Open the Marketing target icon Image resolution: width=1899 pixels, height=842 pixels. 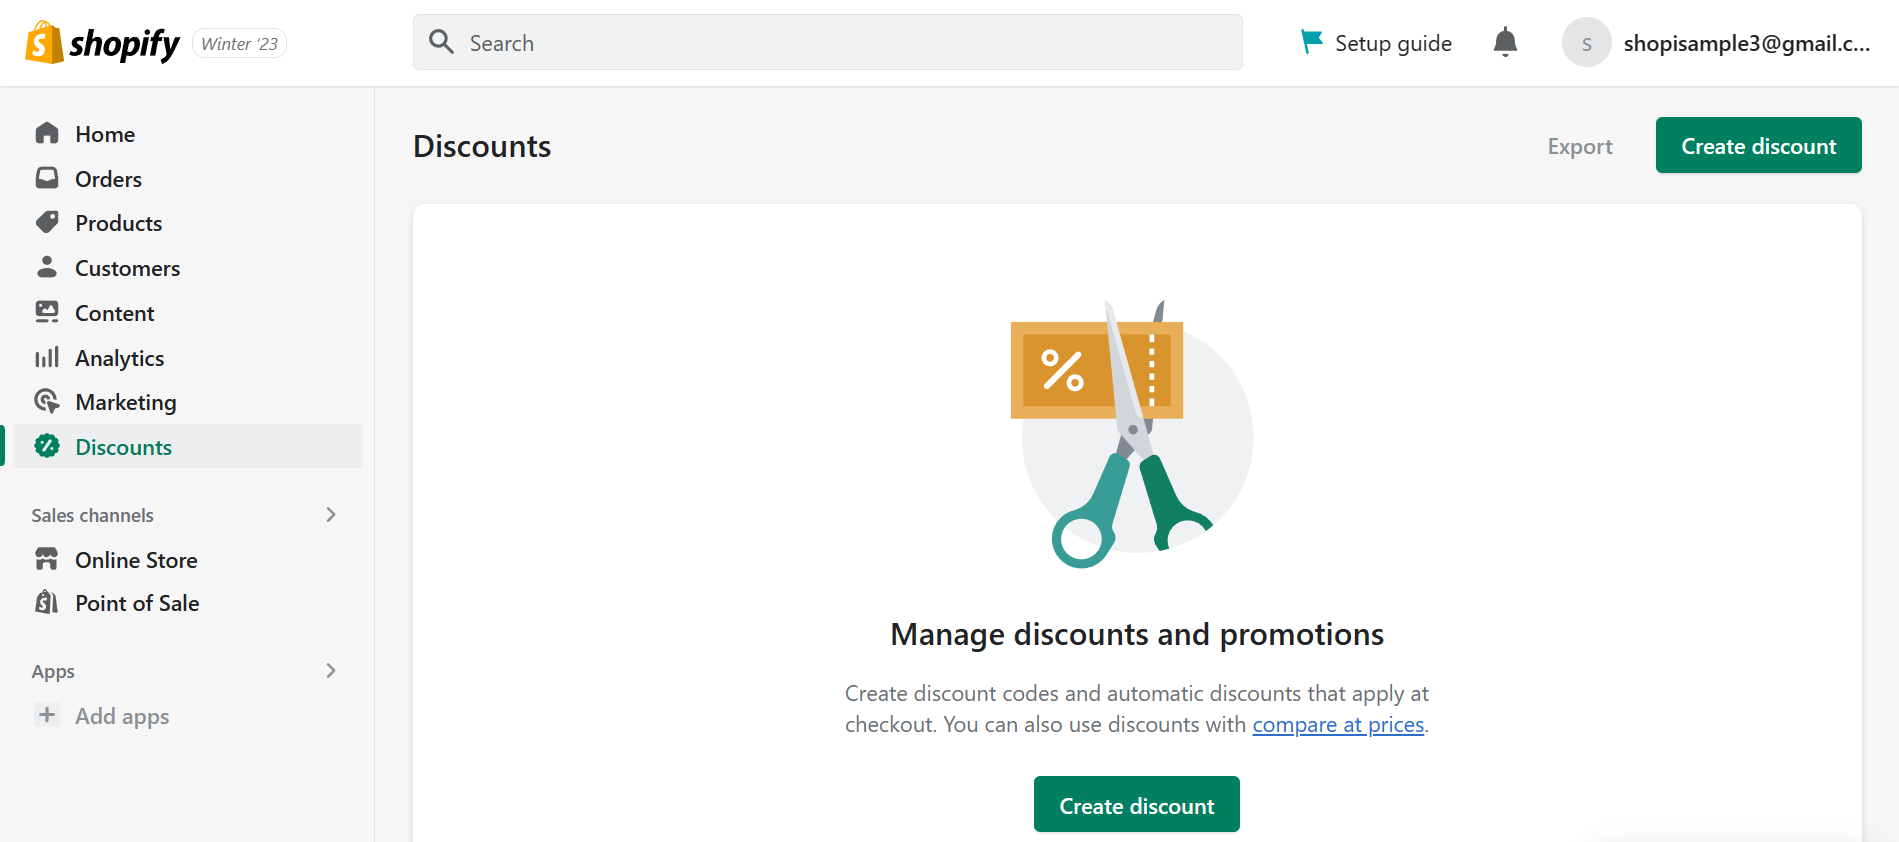47,401
